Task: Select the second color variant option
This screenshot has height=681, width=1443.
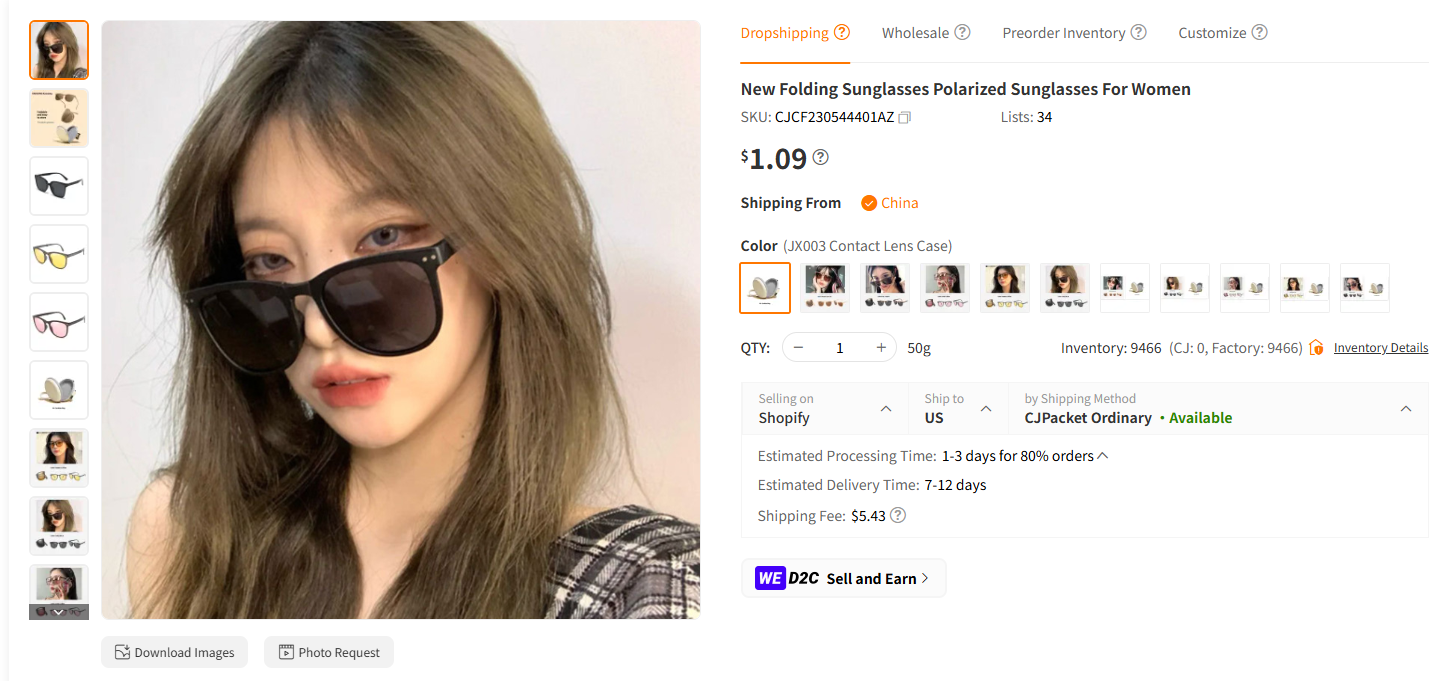Action: click(824, 287)
